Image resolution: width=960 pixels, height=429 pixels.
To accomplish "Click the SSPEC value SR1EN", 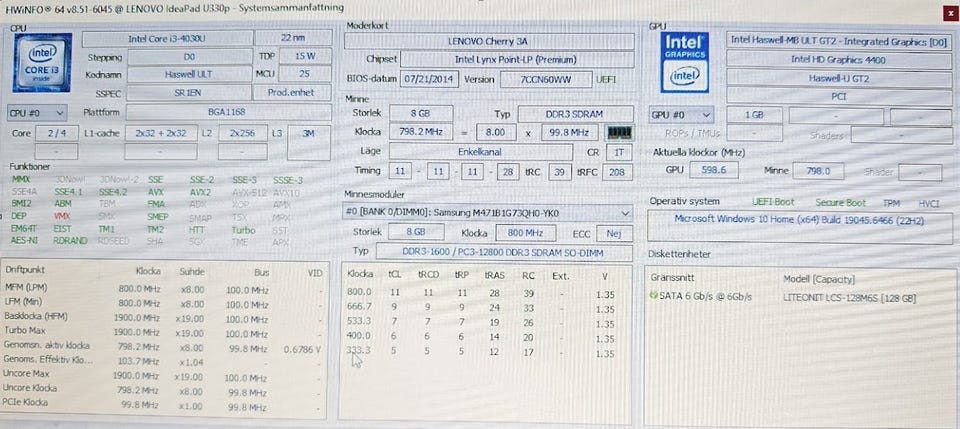I will tap(189, 92).
